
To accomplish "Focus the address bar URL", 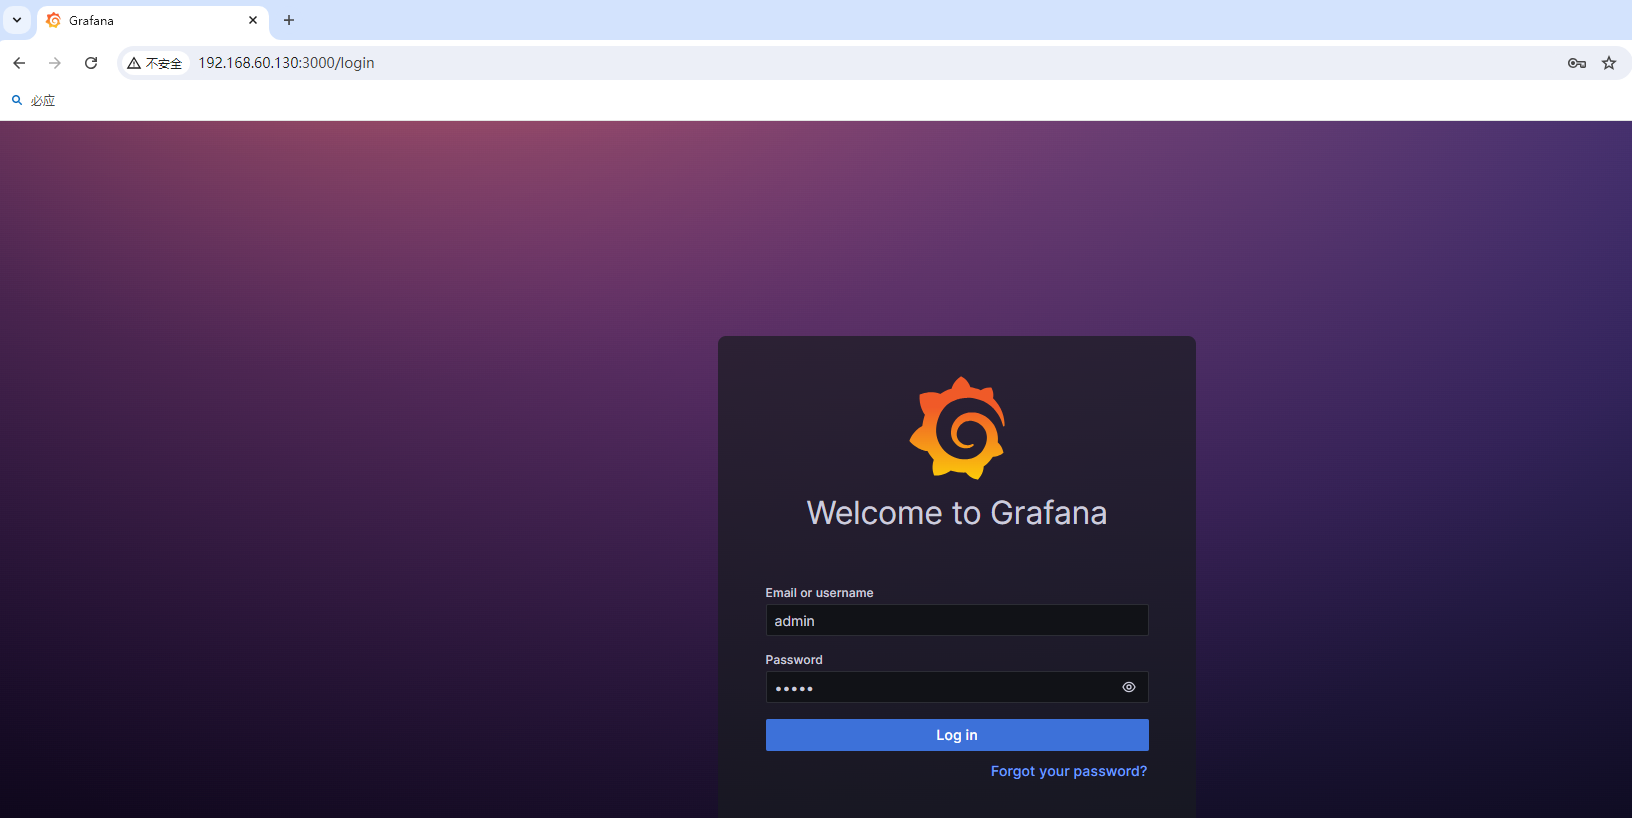I will (286, 63).
